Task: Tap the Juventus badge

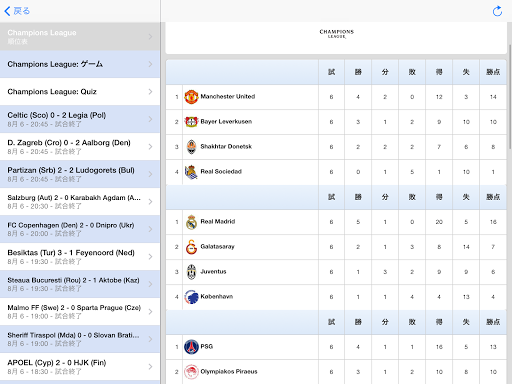Action: 191,272
